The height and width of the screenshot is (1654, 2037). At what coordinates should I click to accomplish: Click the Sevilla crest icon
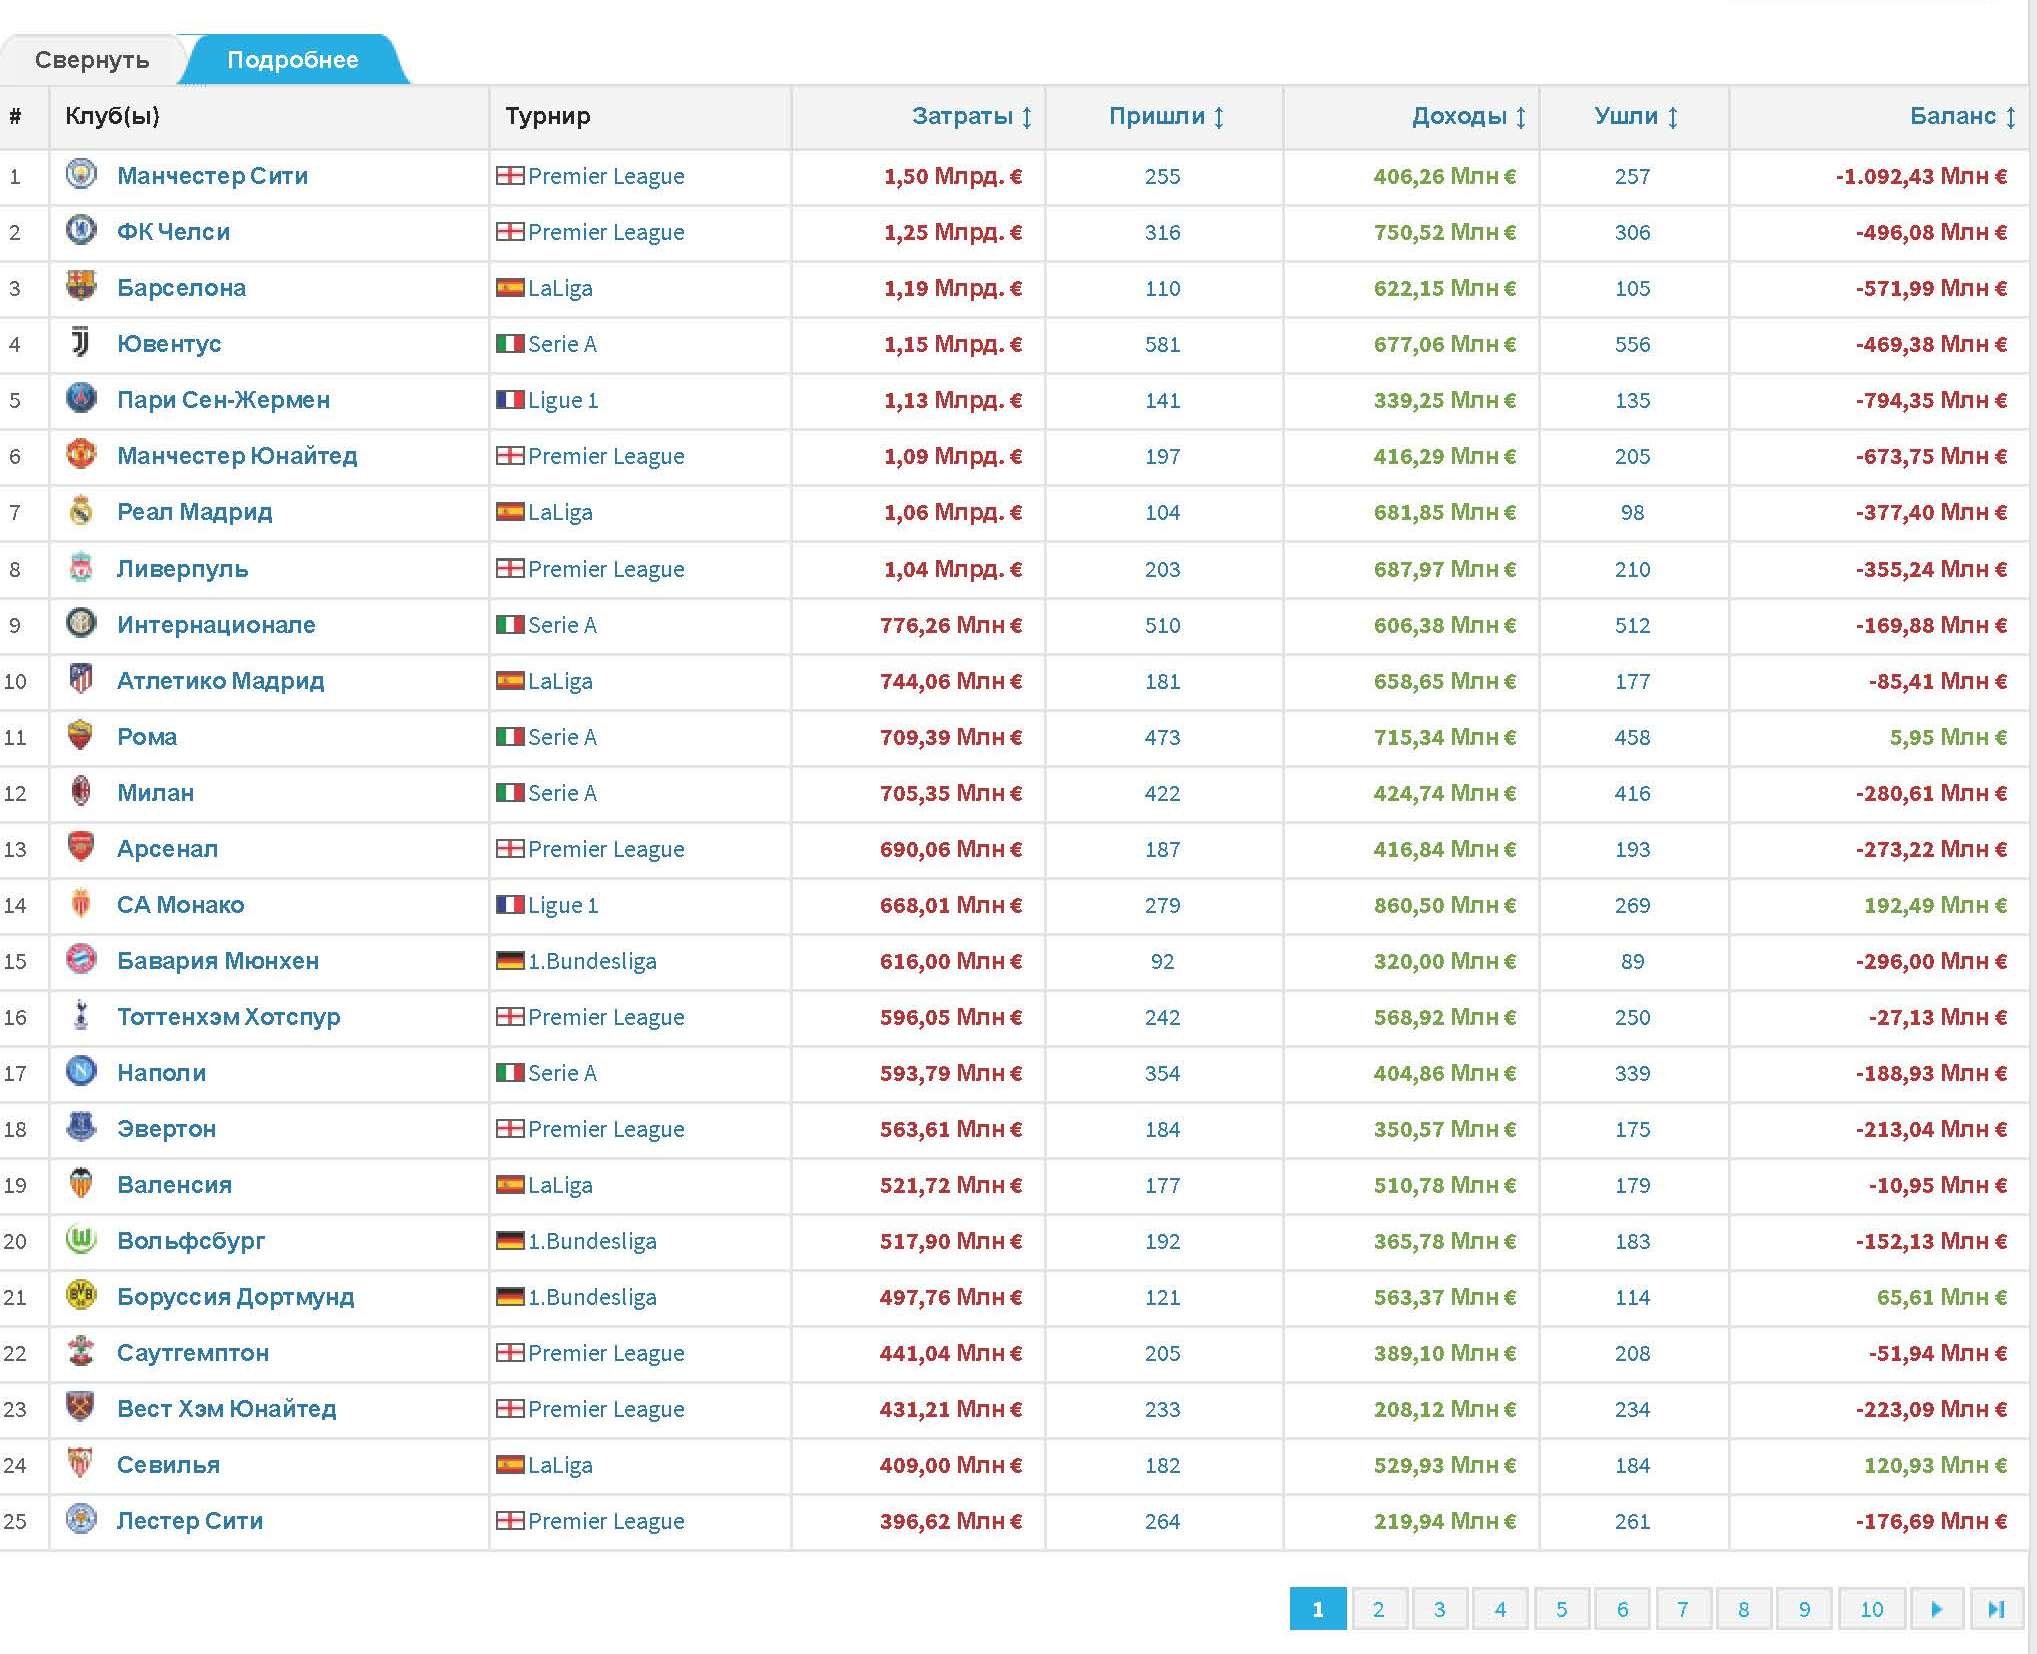(81, 1464)
